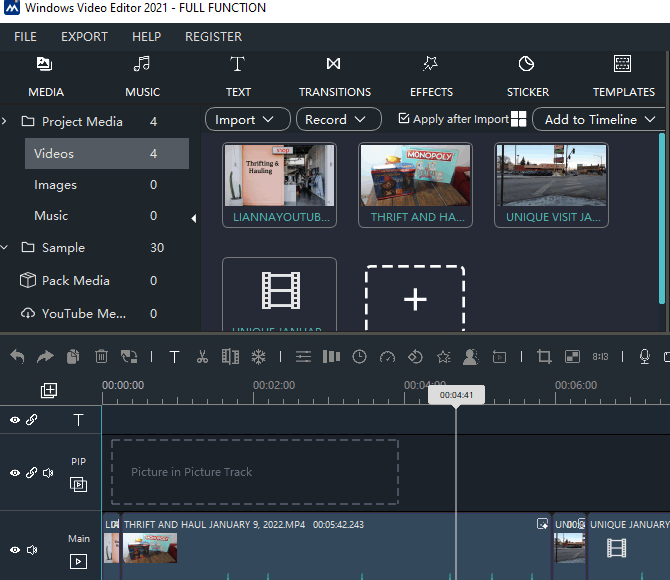Select the Crop tool icon
The width and height of the screenshot is (670, 580).
coord(544,356)
